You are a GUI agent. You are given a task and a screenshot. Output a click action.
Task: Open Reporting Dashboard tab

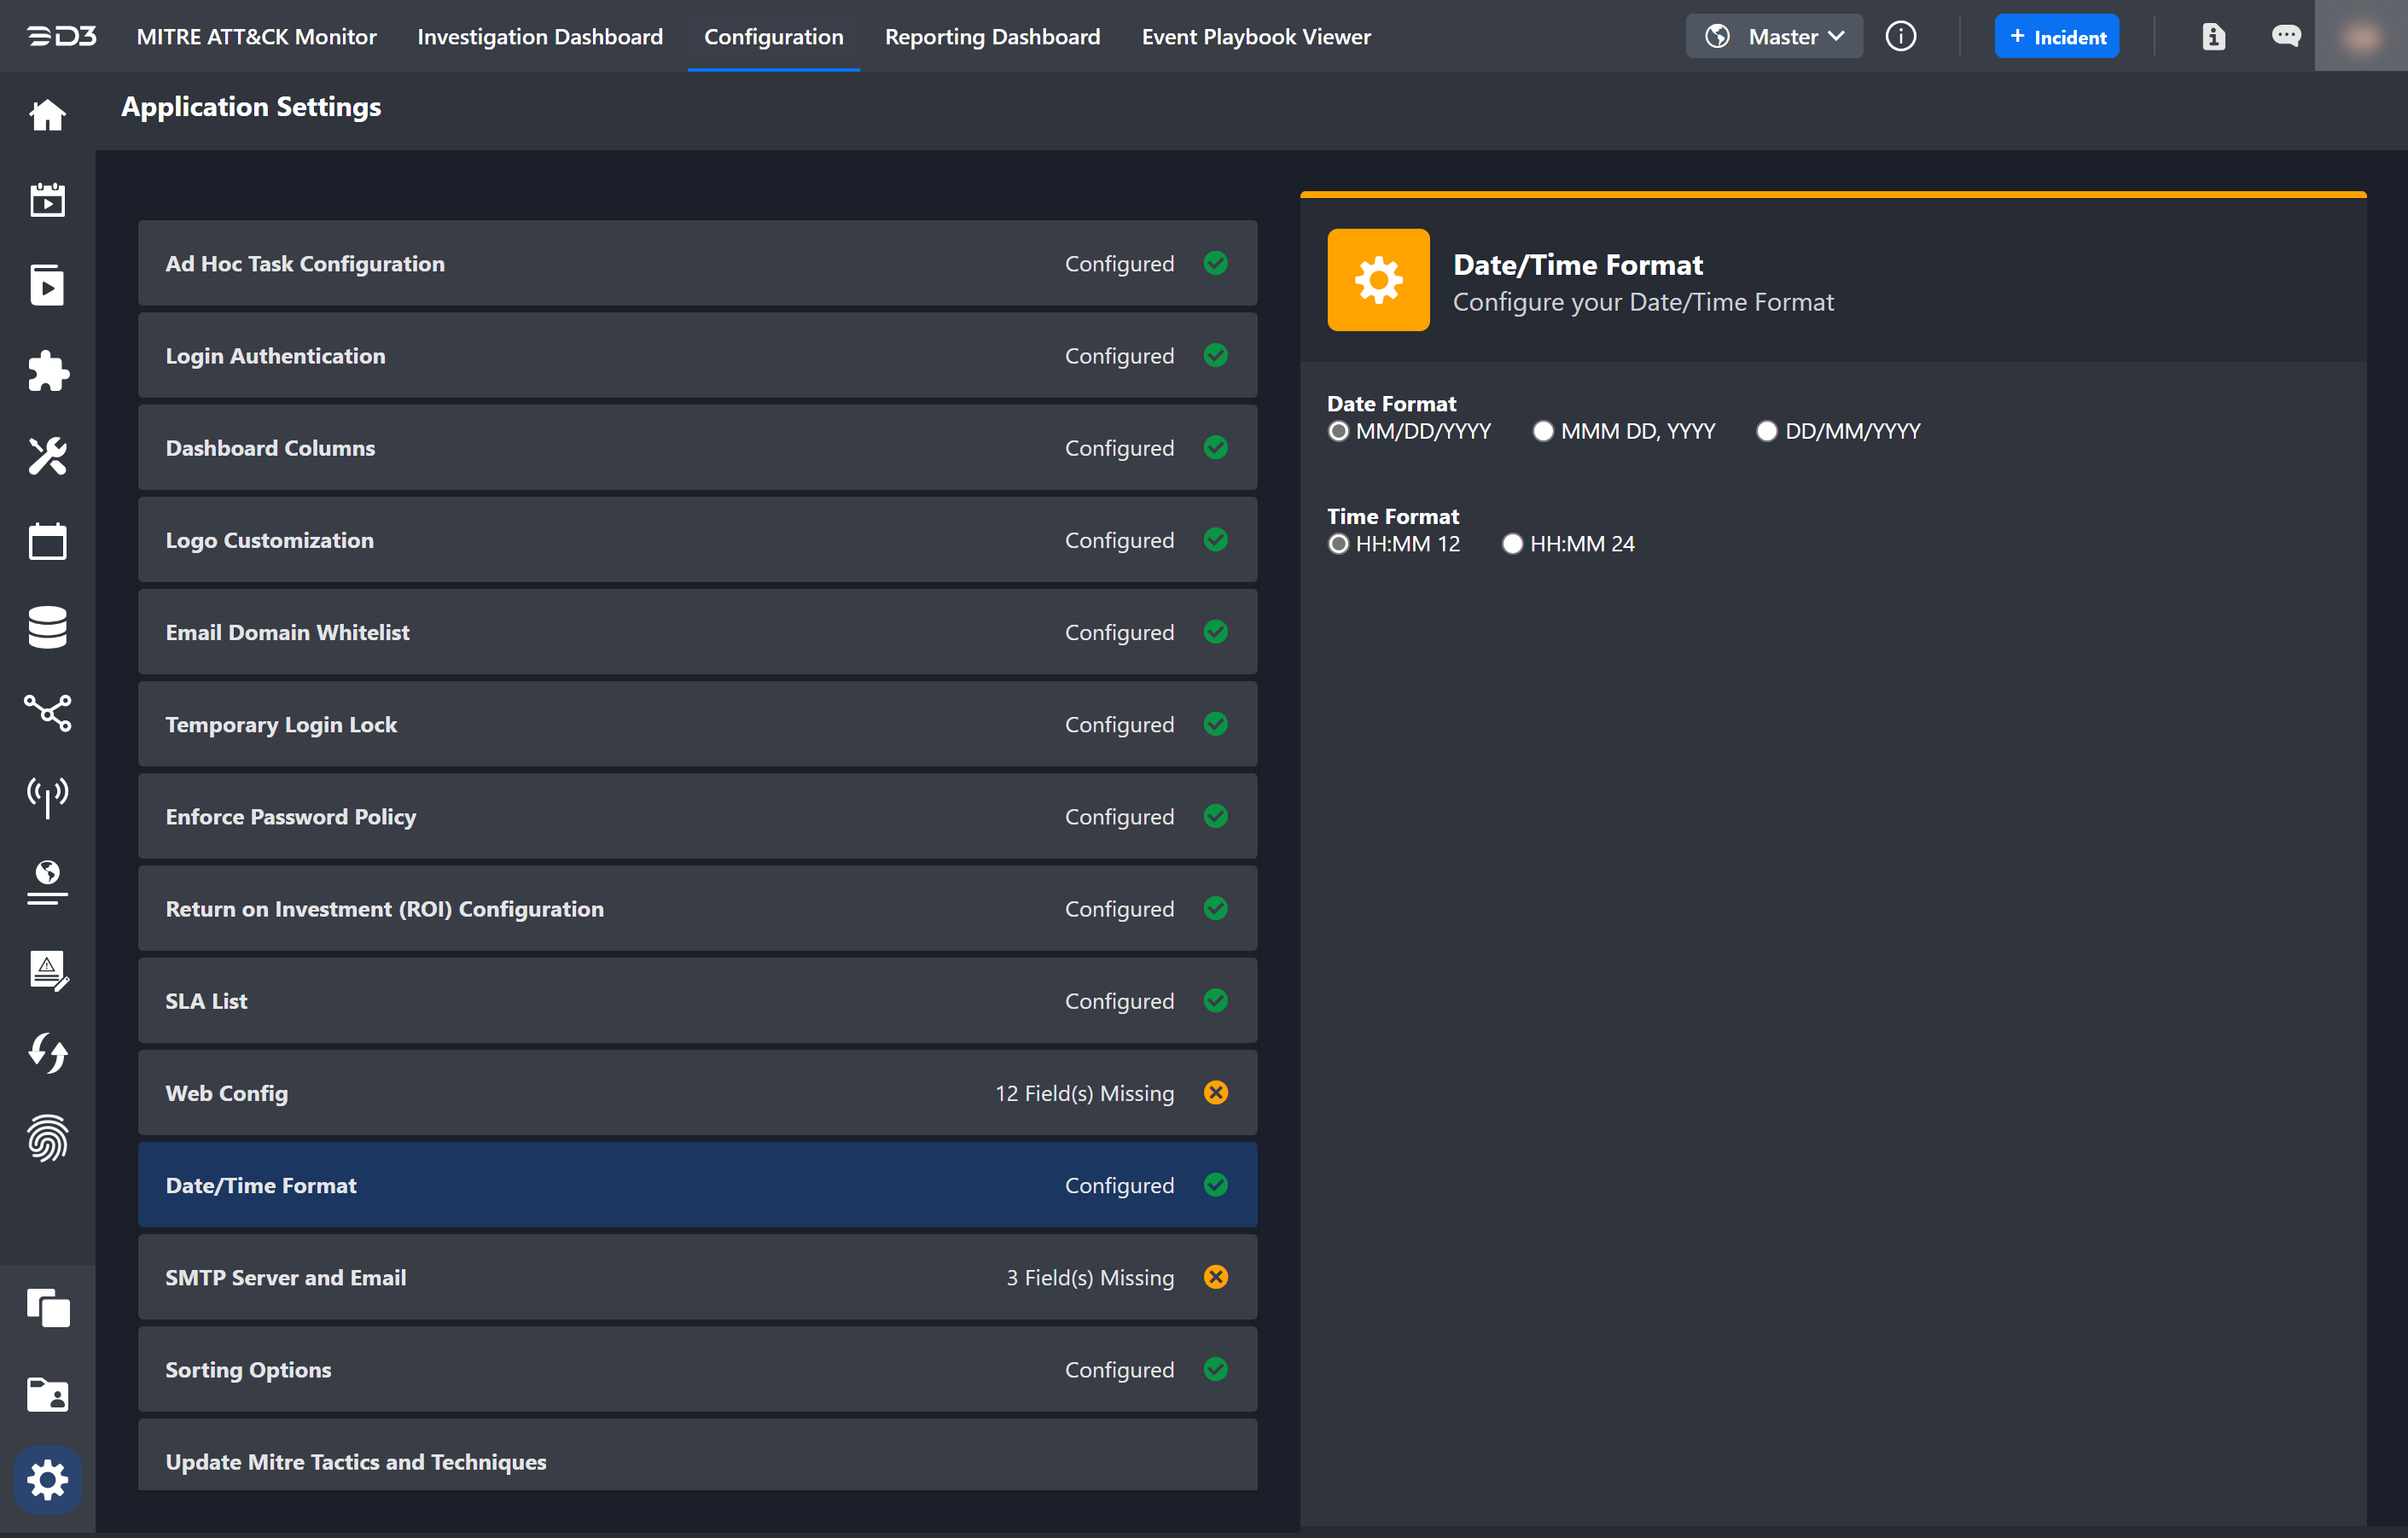click(992, 37)
